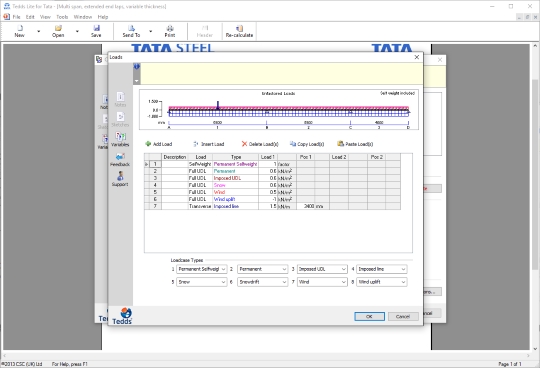The height and width of the screenshot is (368, 540).
Task: Click the Tedds application icon in title bar
Action: (x=7, y=6)
